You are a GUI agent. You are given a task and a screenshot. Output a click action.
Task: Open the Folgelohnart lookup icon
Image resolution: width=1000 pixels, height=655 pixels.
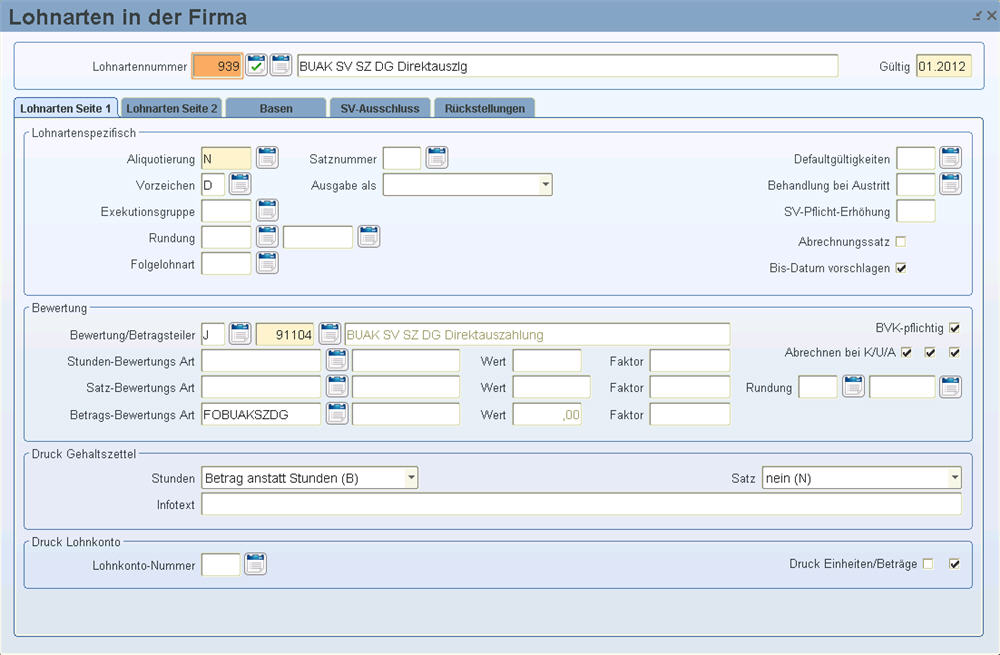point(267,263)
